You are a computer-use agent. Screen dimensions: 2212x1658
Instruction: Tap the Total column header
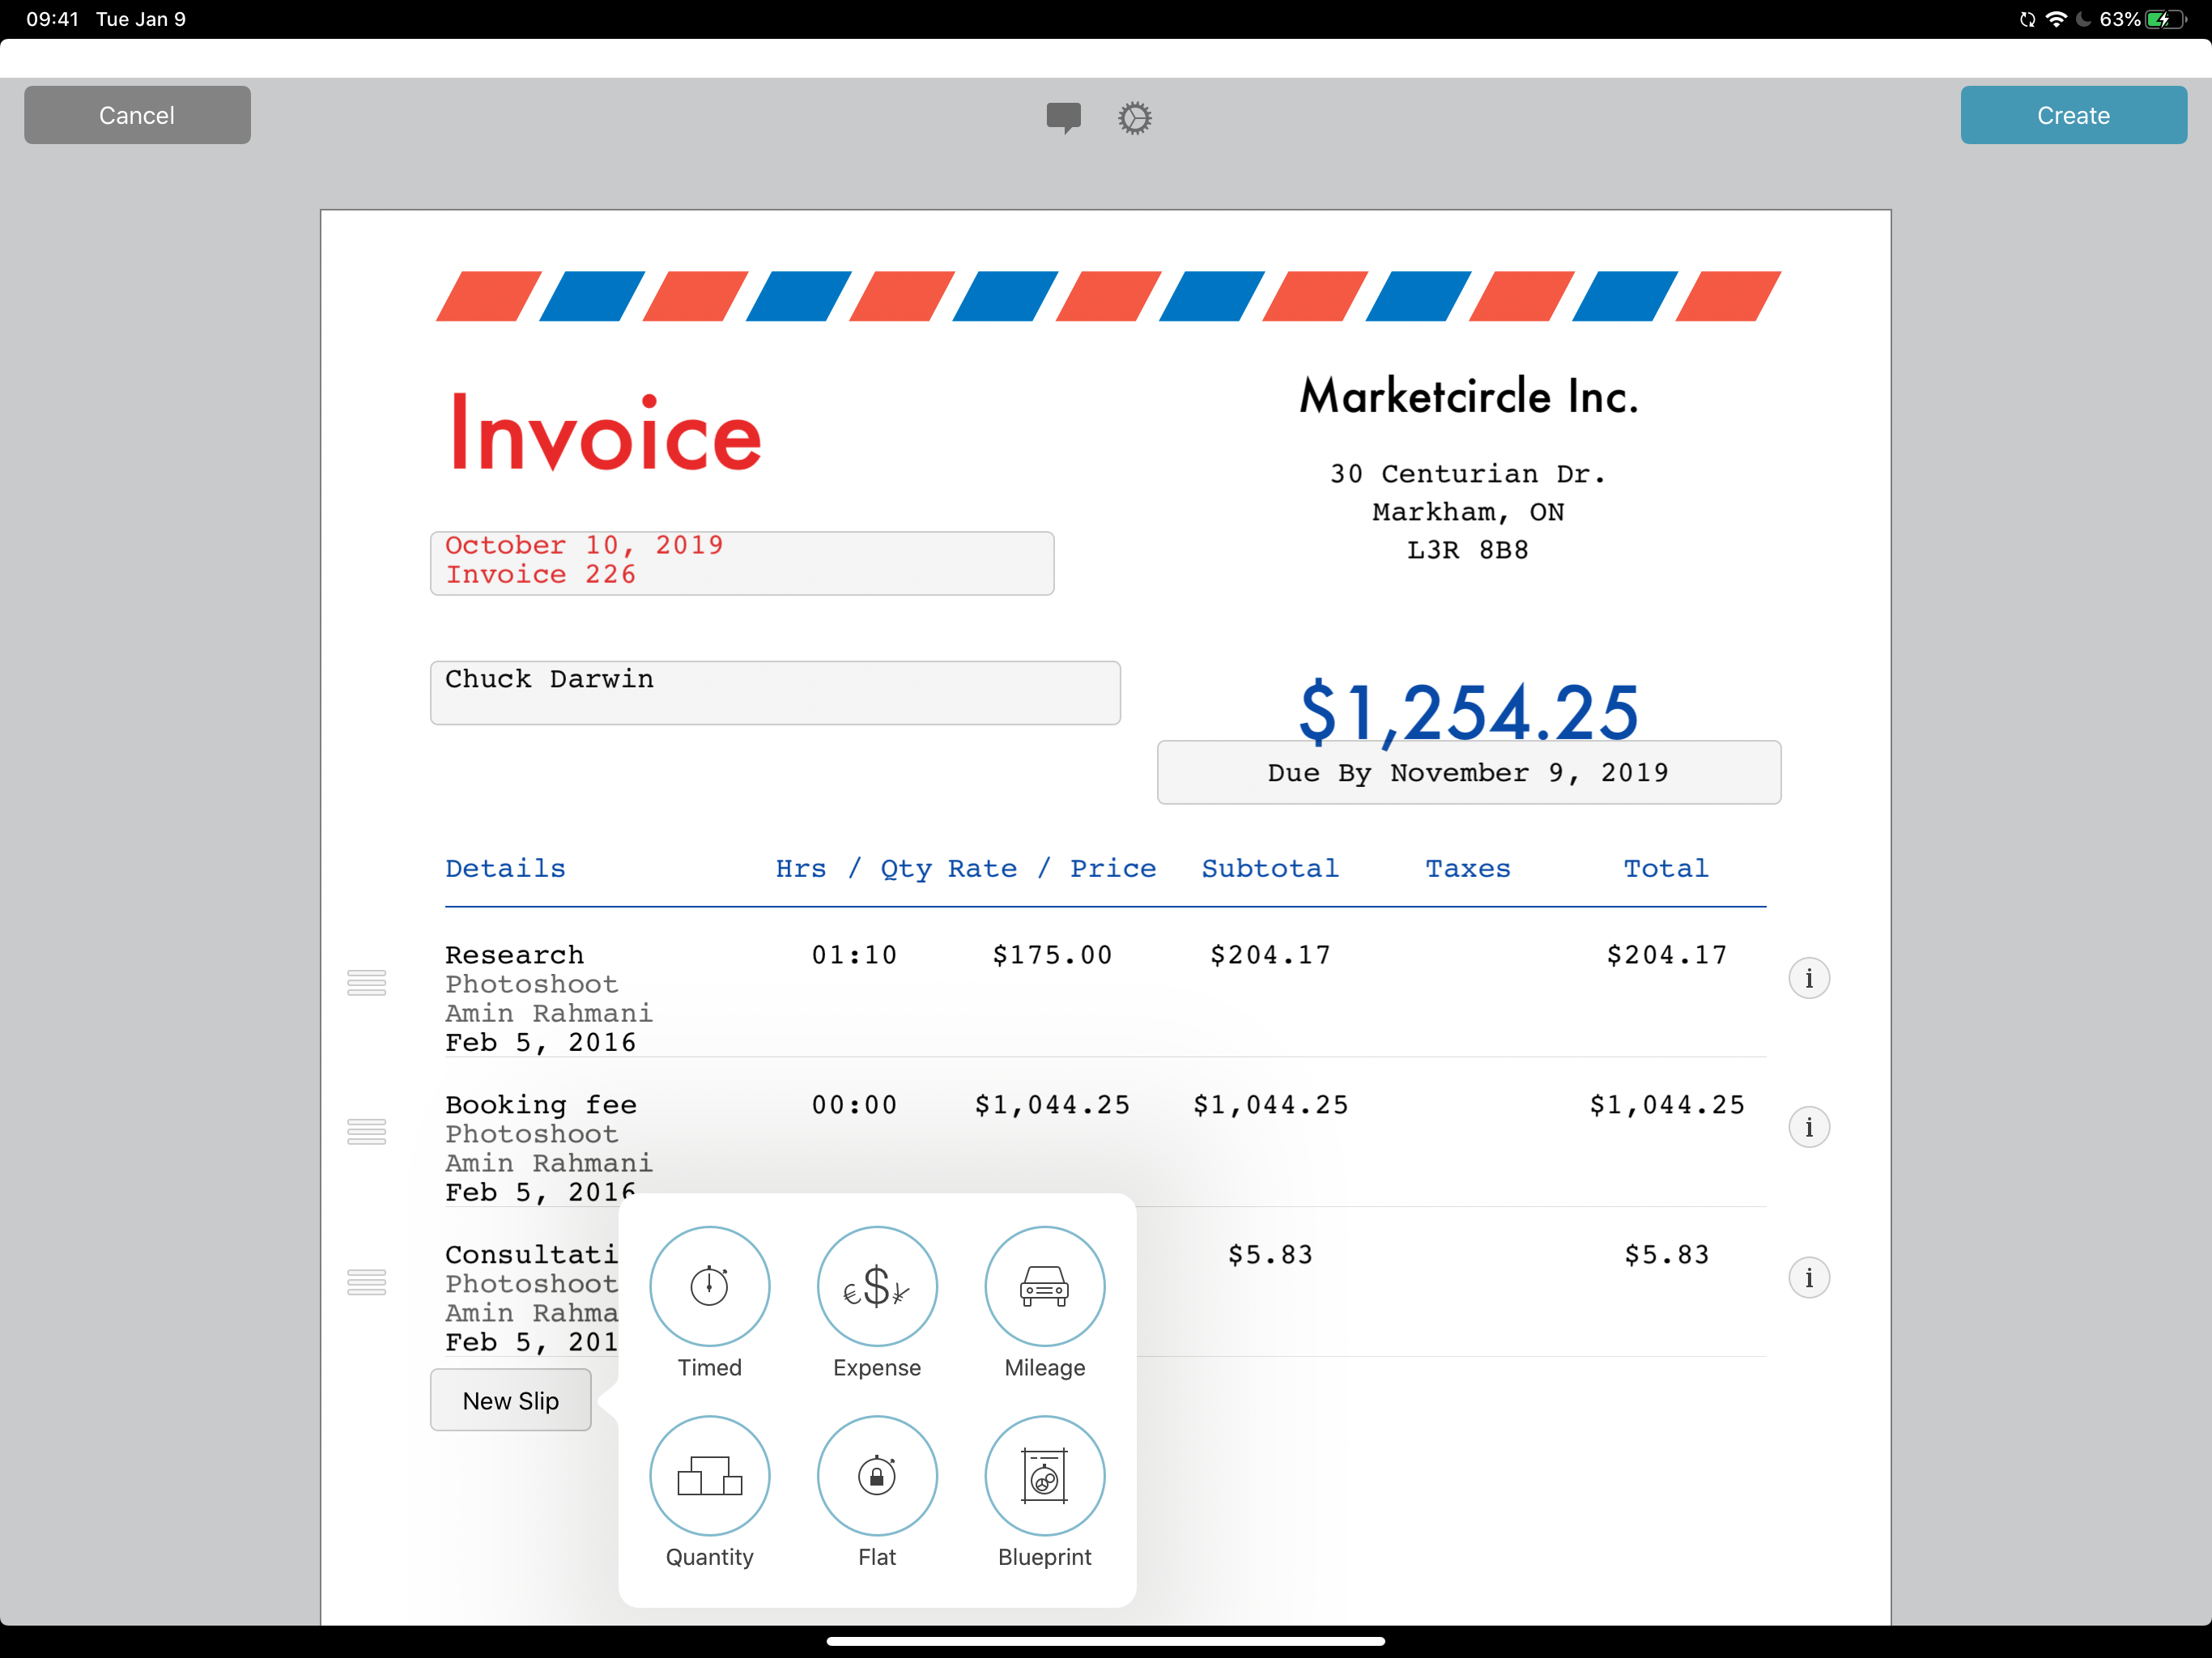pyautogui.click(x=1666, y=868)
